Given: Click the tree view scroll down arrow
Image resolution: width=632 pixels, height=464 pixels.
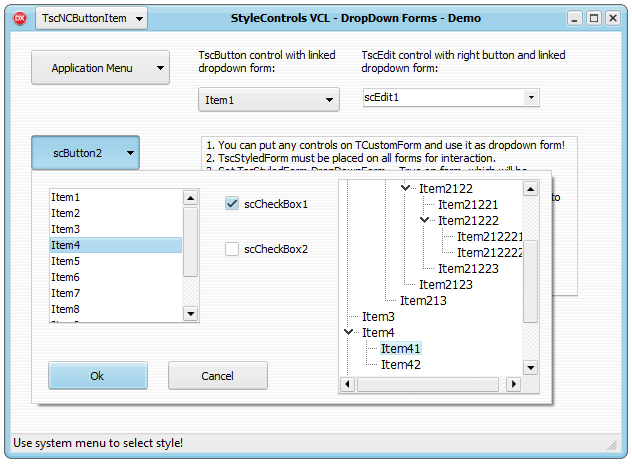Looking at the screenshot, I should coord(530,367).
